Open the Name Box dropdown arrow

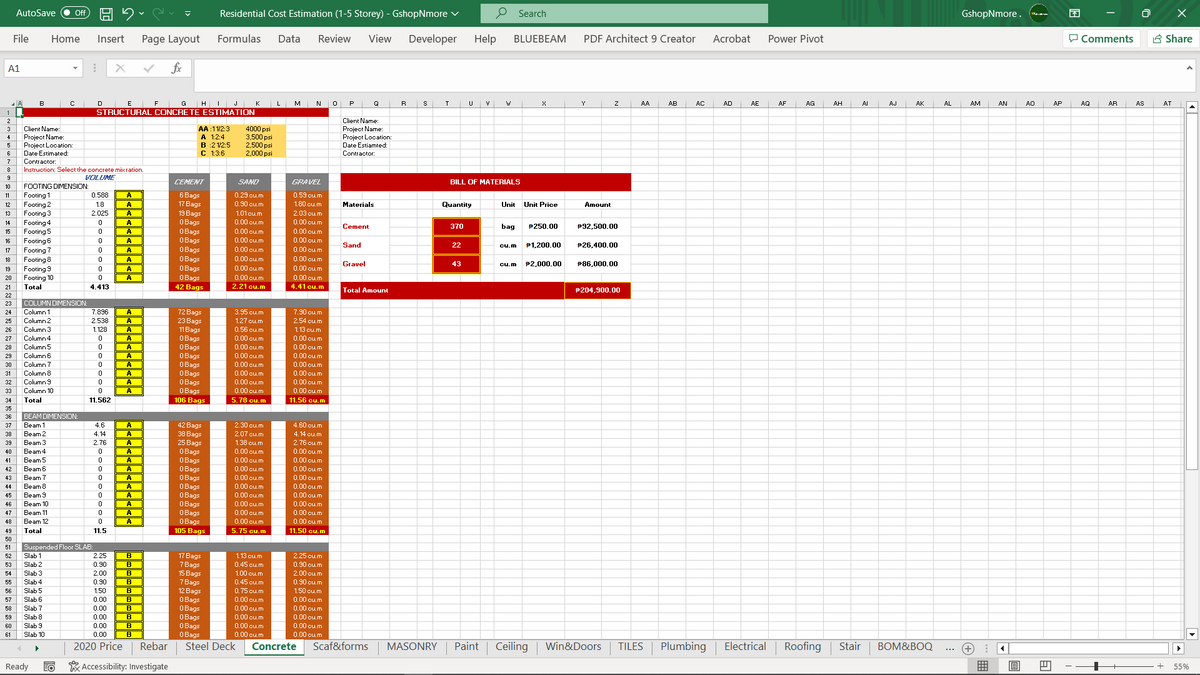click(x=76, y=68)
